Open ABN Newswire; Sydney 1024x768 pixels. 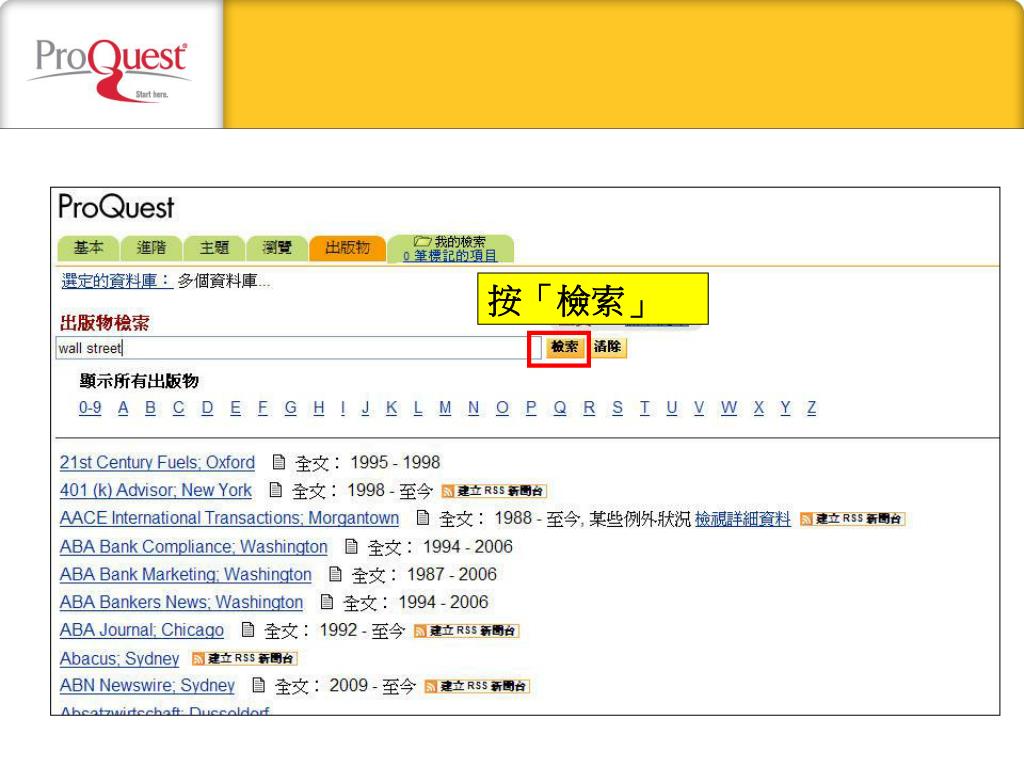point(147,686)
